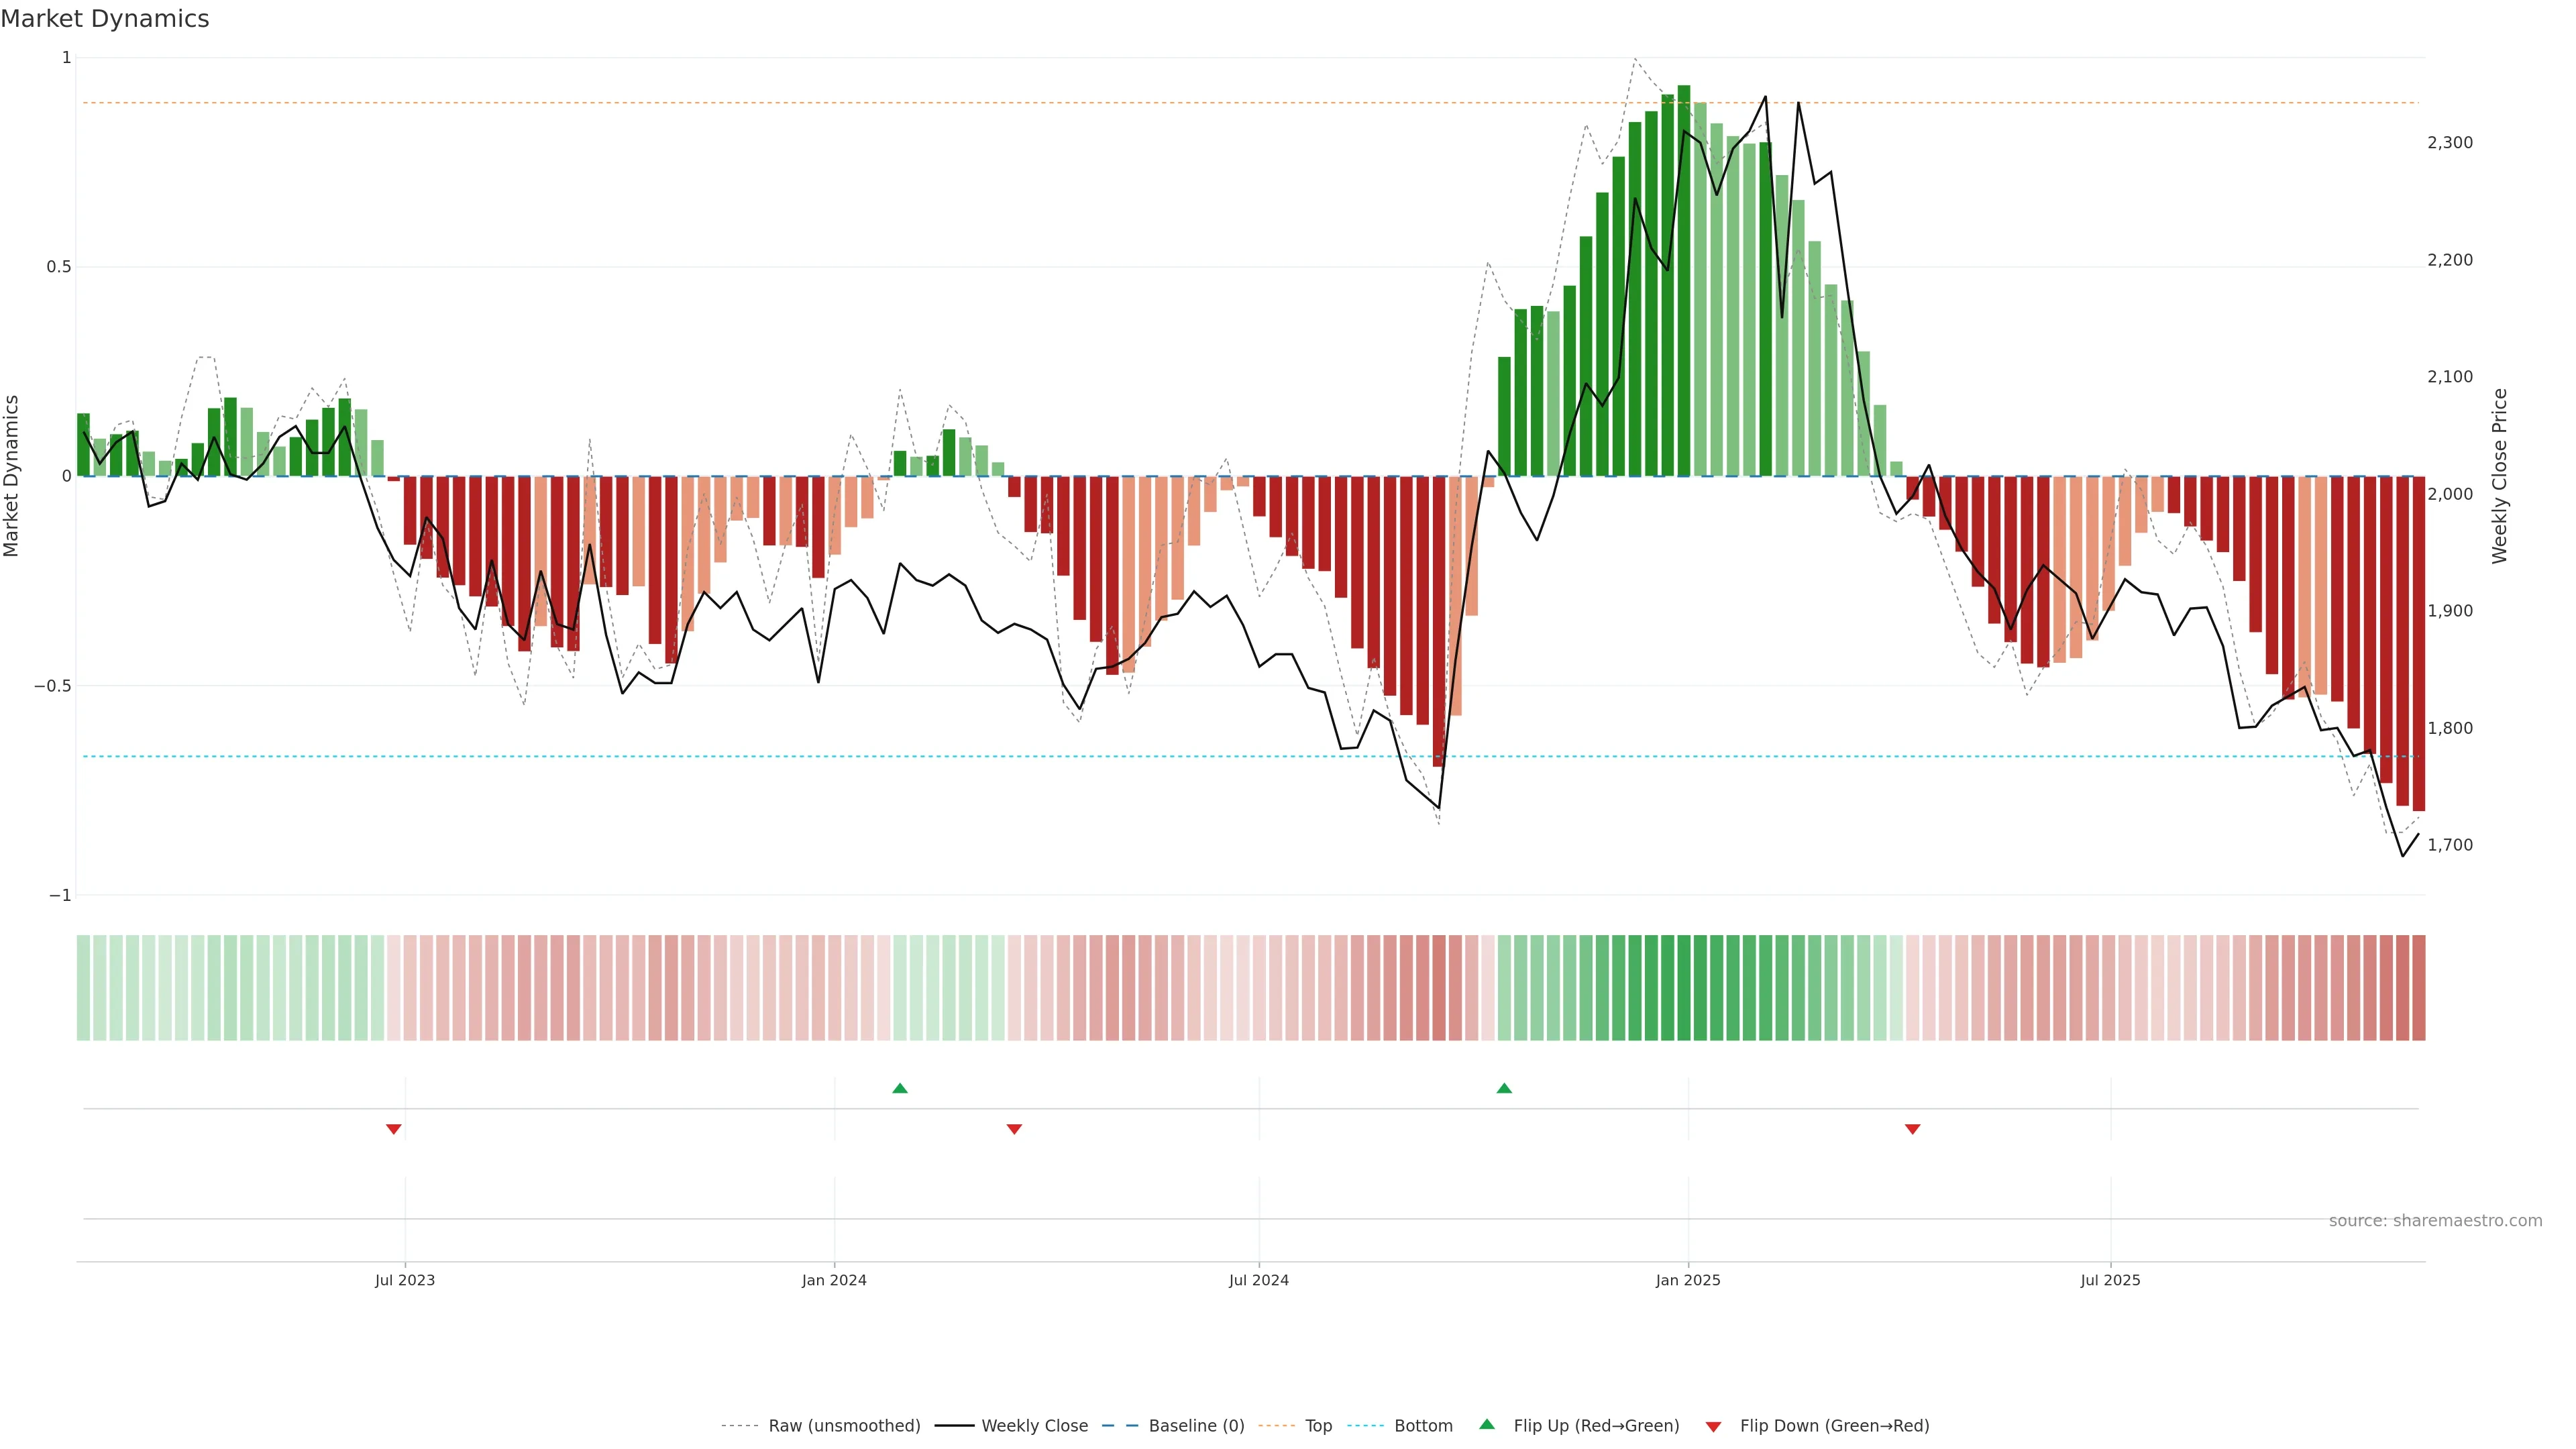Click the solid black line legend sample
Screen dimensions: 2576x1449
tap(954, 1426)
